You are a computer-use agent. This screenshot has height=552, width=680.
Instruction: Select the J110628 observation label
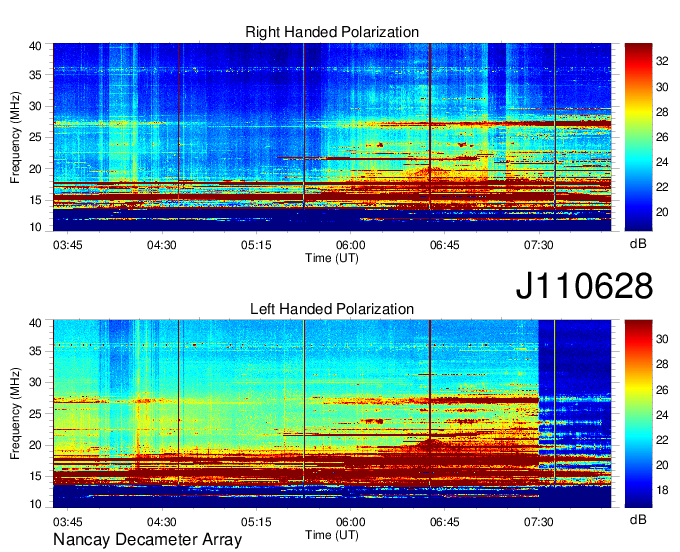tap(584, 286)
